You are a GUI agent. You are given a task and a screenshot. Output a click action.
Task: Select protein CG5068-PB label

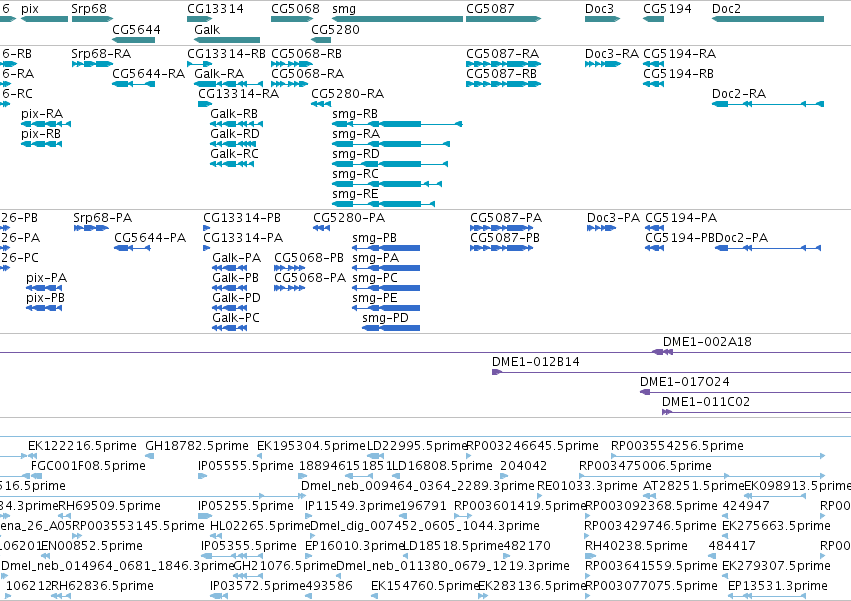(309, 258)
